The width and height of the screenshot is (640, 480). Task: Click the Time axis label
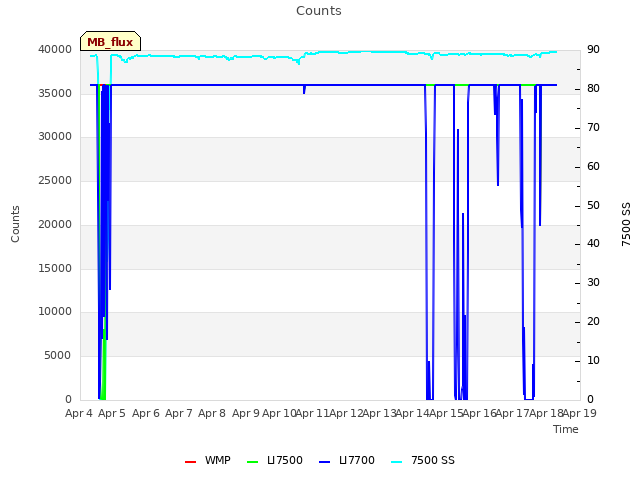(566, 429)
